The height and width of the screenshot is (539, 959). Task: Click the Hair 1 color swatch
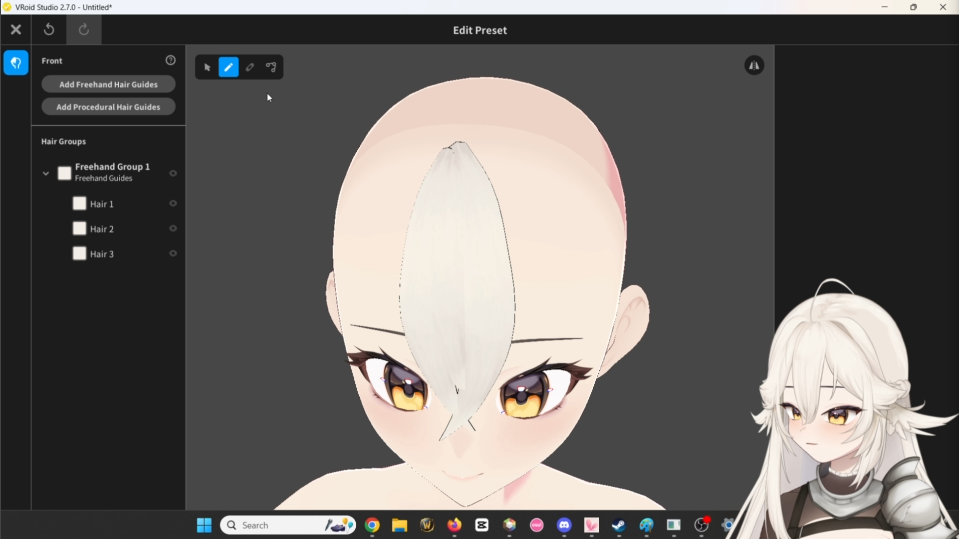[80, 203]
